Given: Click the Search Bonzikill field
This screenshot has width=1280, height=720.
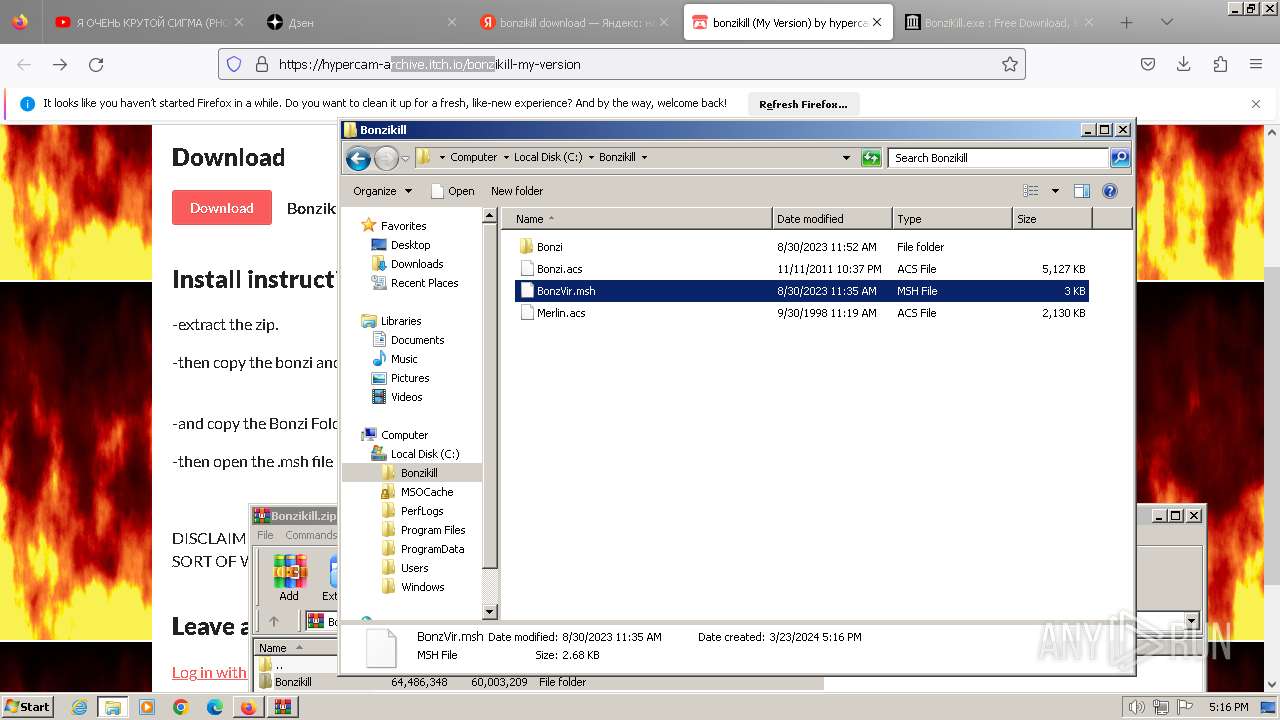Looking at the screenshot, I should coord(998,158).
